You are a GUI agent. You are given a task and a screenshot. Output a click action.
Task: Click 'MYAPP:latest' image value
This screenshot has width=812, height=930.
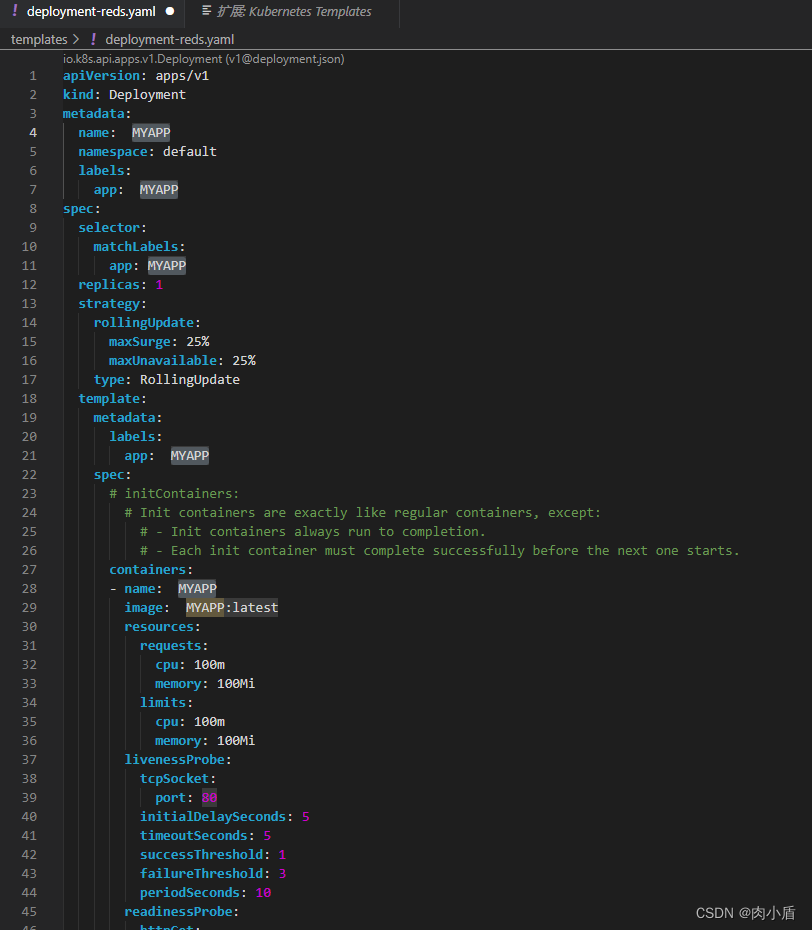click(x=232, y=607)
